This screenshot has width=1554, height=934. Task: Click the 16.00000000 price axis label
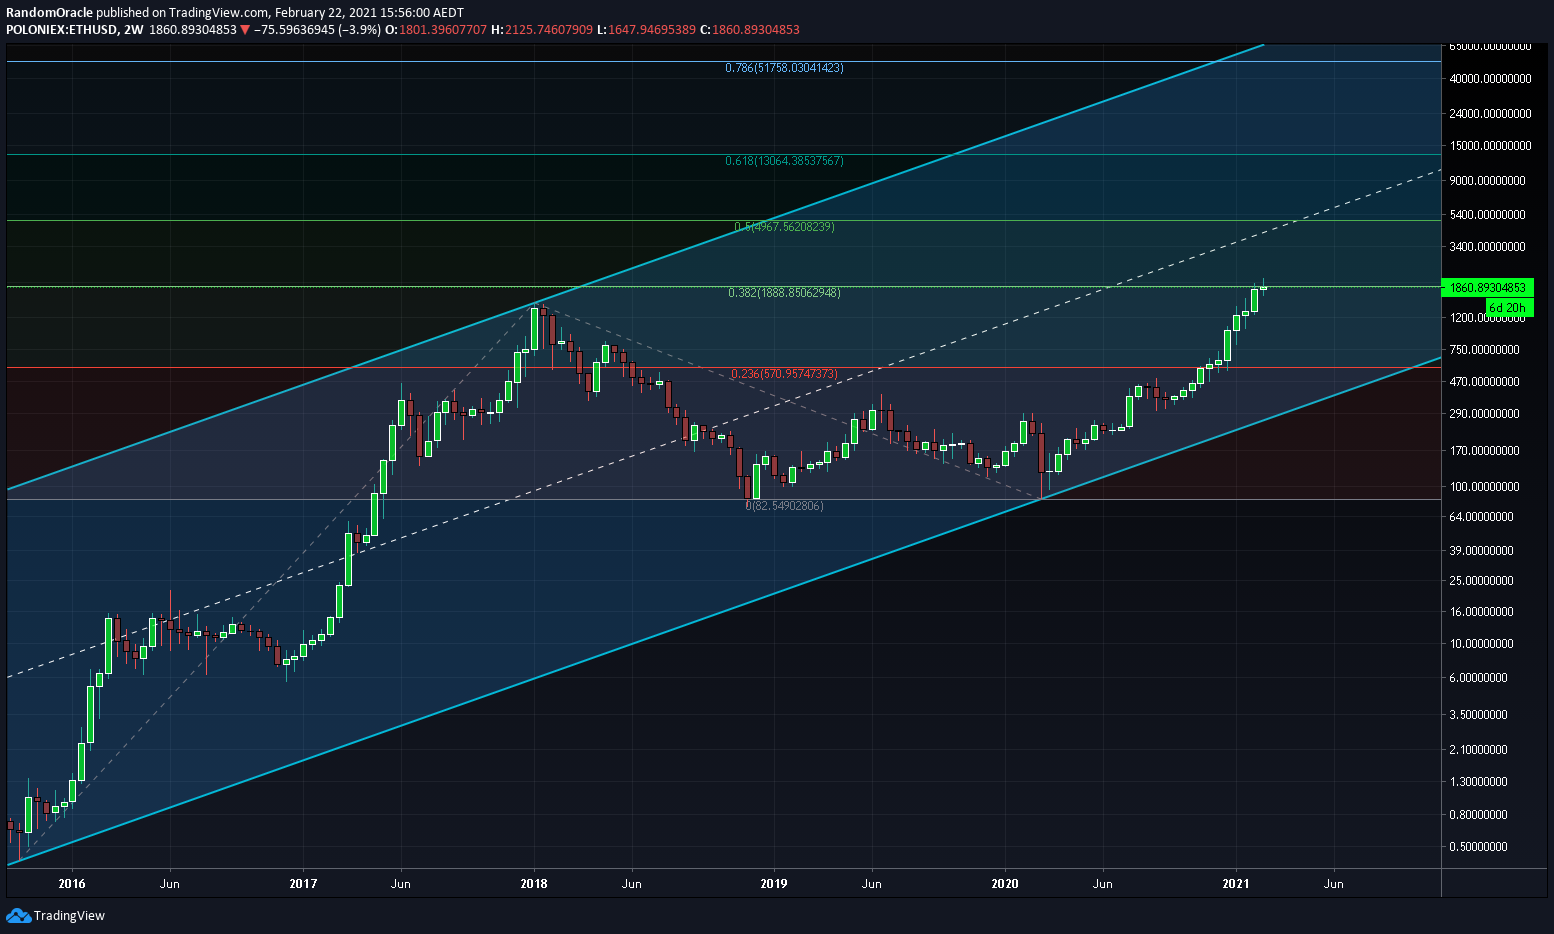pyautogui.click(x=1481, y=612)
